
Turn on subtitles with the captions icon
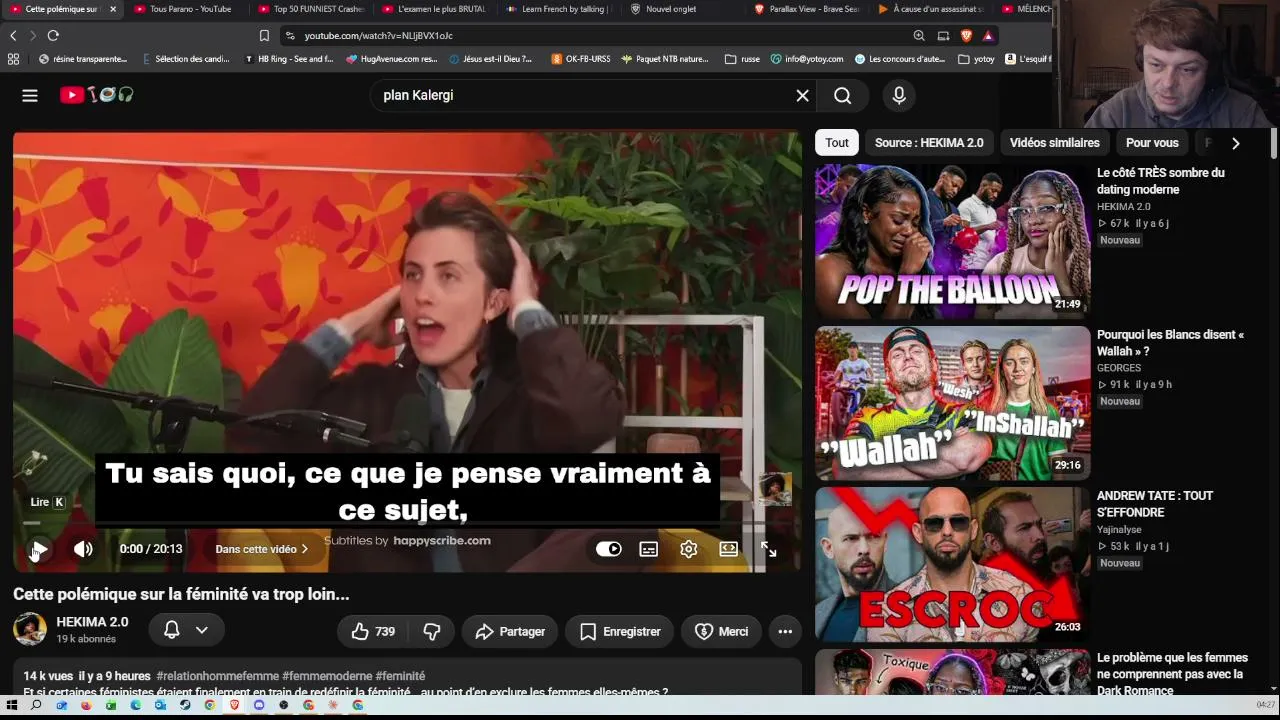649,549
